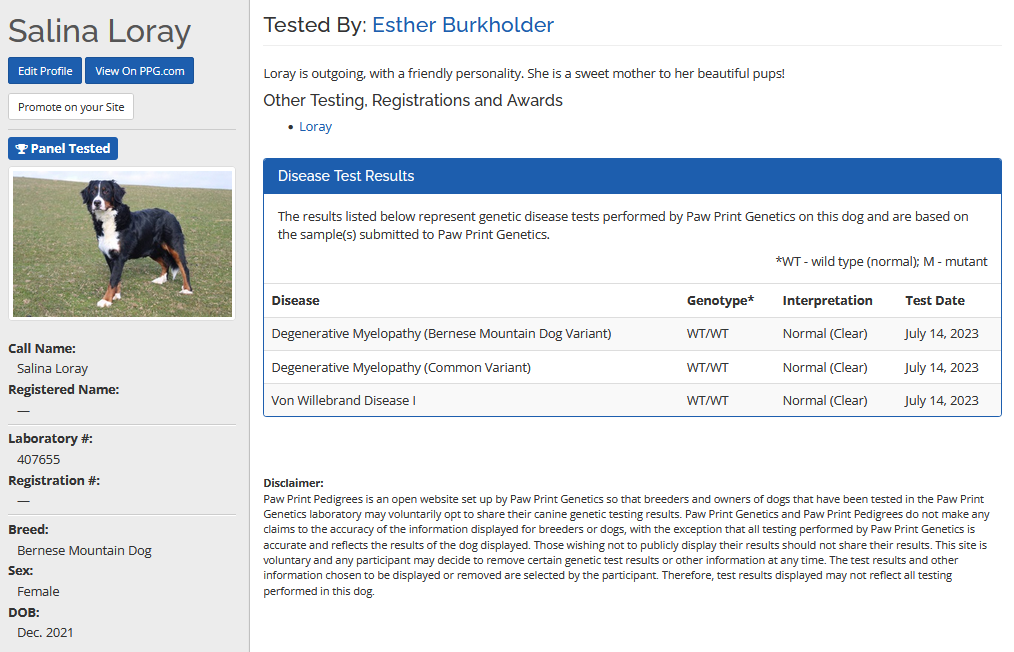Open the View On PPG.com button
Screen dimensions: 1014x652
[139, 71]
